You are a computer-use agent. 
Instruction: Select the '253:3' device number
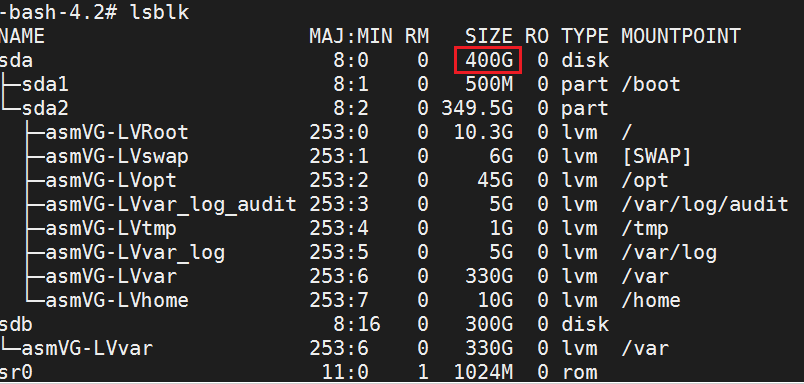339,205
